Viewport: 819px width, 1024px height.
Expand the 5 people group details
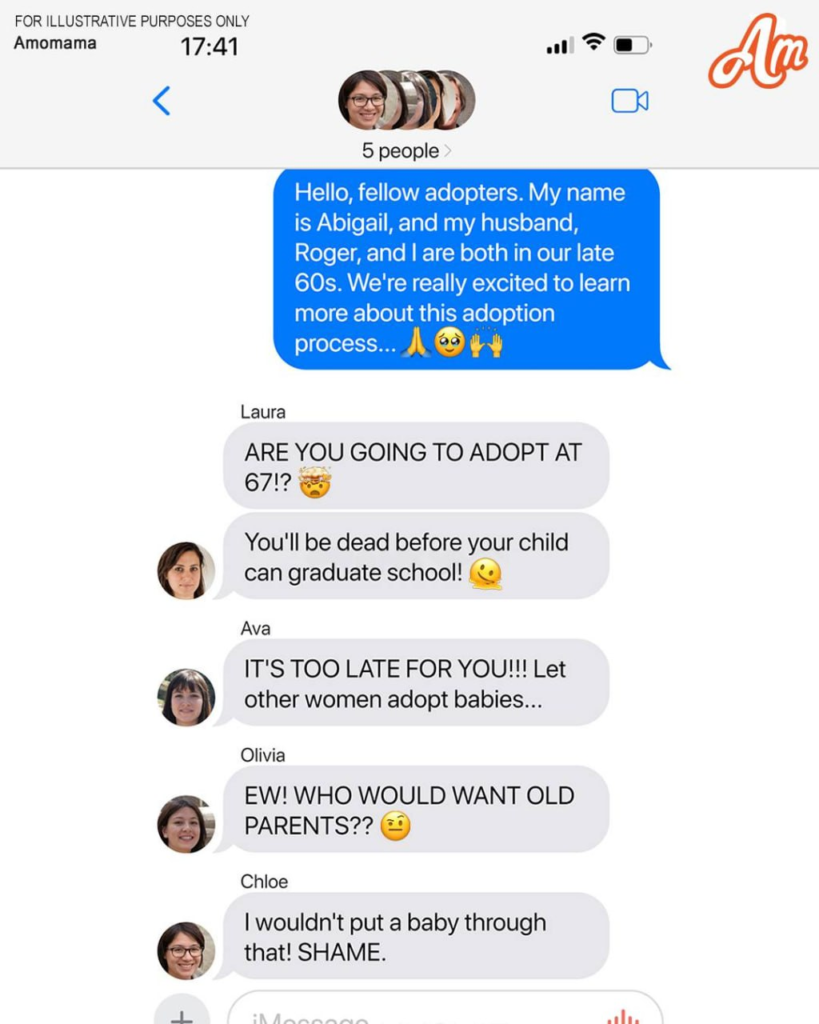point(406,151)
